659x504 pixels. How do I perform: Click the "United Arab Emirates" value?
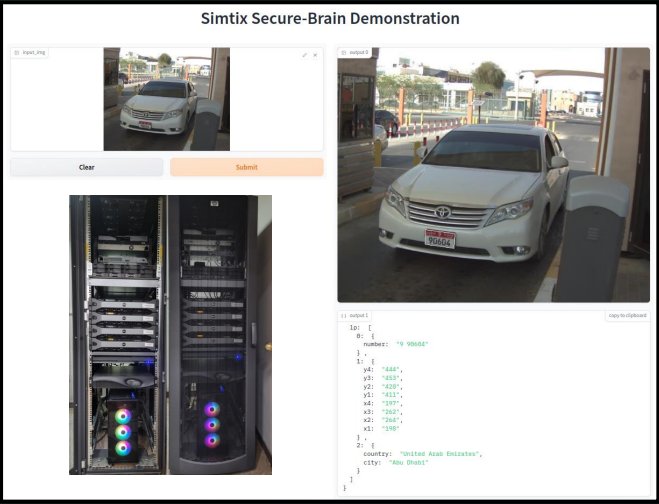439,454
